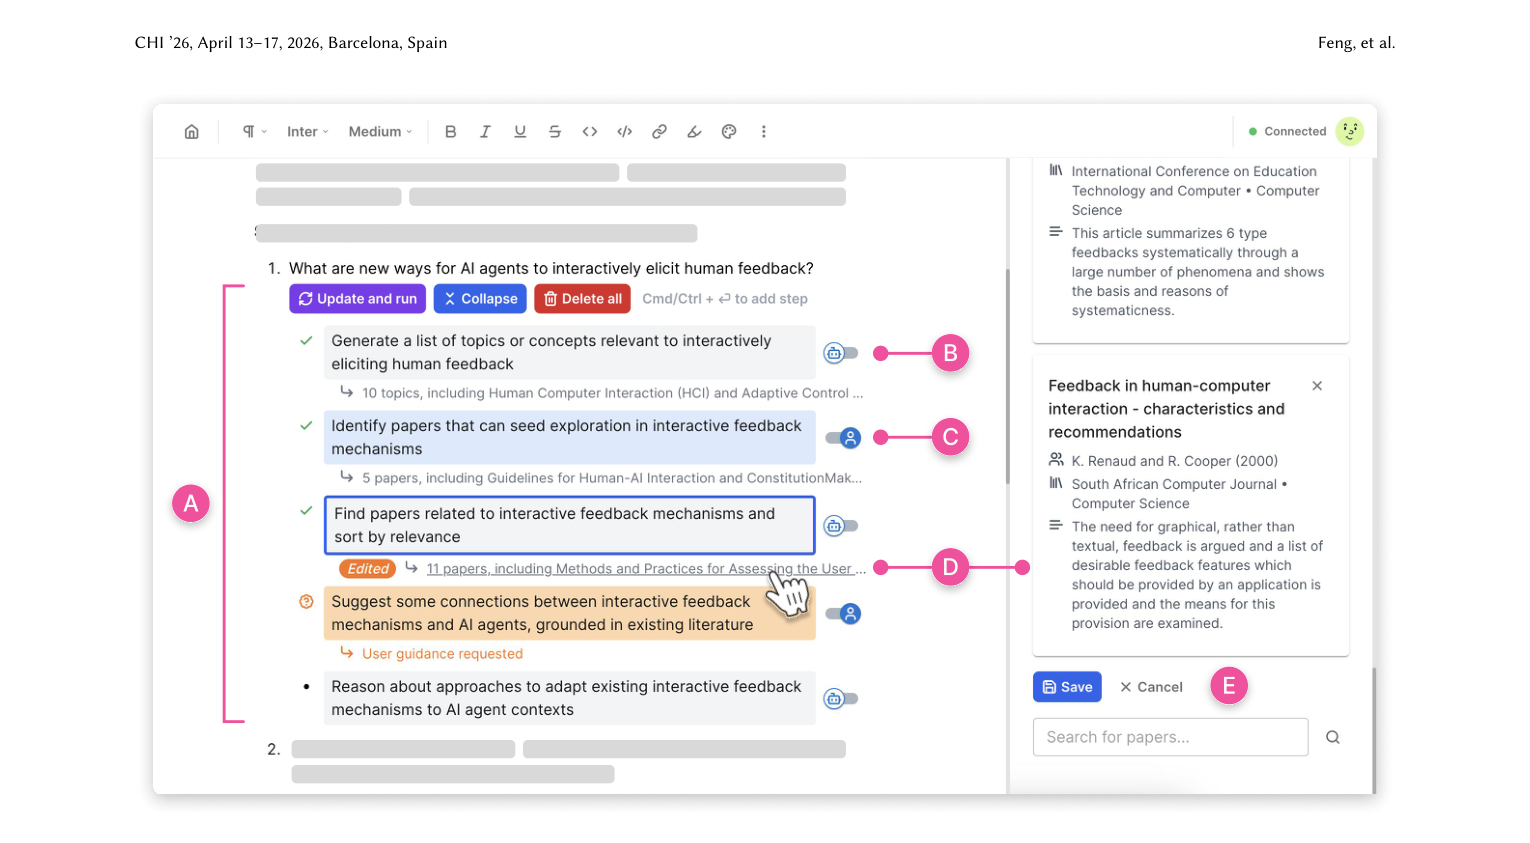Screen dimensions: 1530x843
Task: Open the Inter font dropdown
Action: pyautogui.click(x=307, y=132)
